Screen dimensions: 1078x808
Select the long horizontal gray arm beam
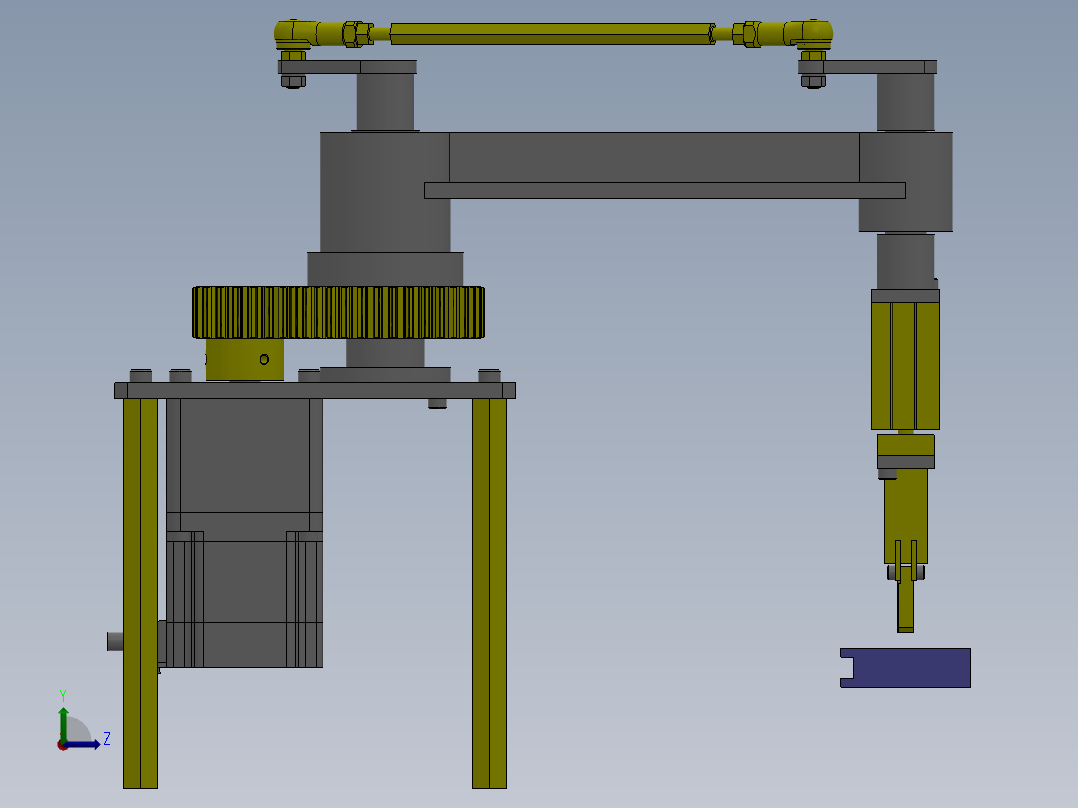(x=654, y=157)
